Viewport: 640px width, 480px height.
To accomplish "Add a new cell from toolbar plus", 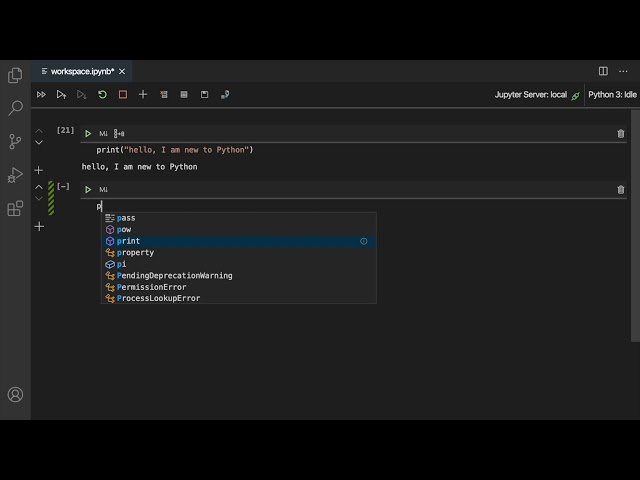I will [x=143, y=95].
